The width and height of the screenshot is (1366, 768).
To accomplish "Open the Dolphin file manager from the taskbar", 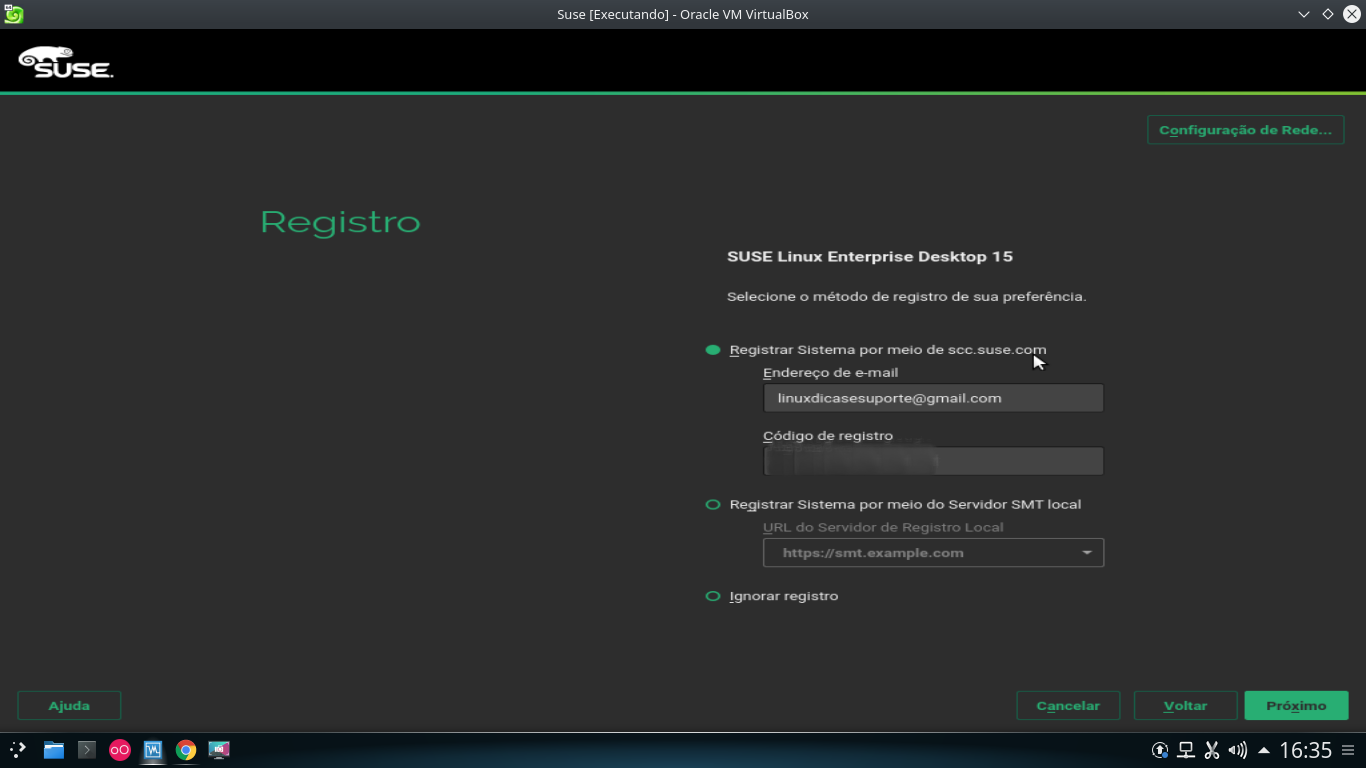I will point(53,750).
